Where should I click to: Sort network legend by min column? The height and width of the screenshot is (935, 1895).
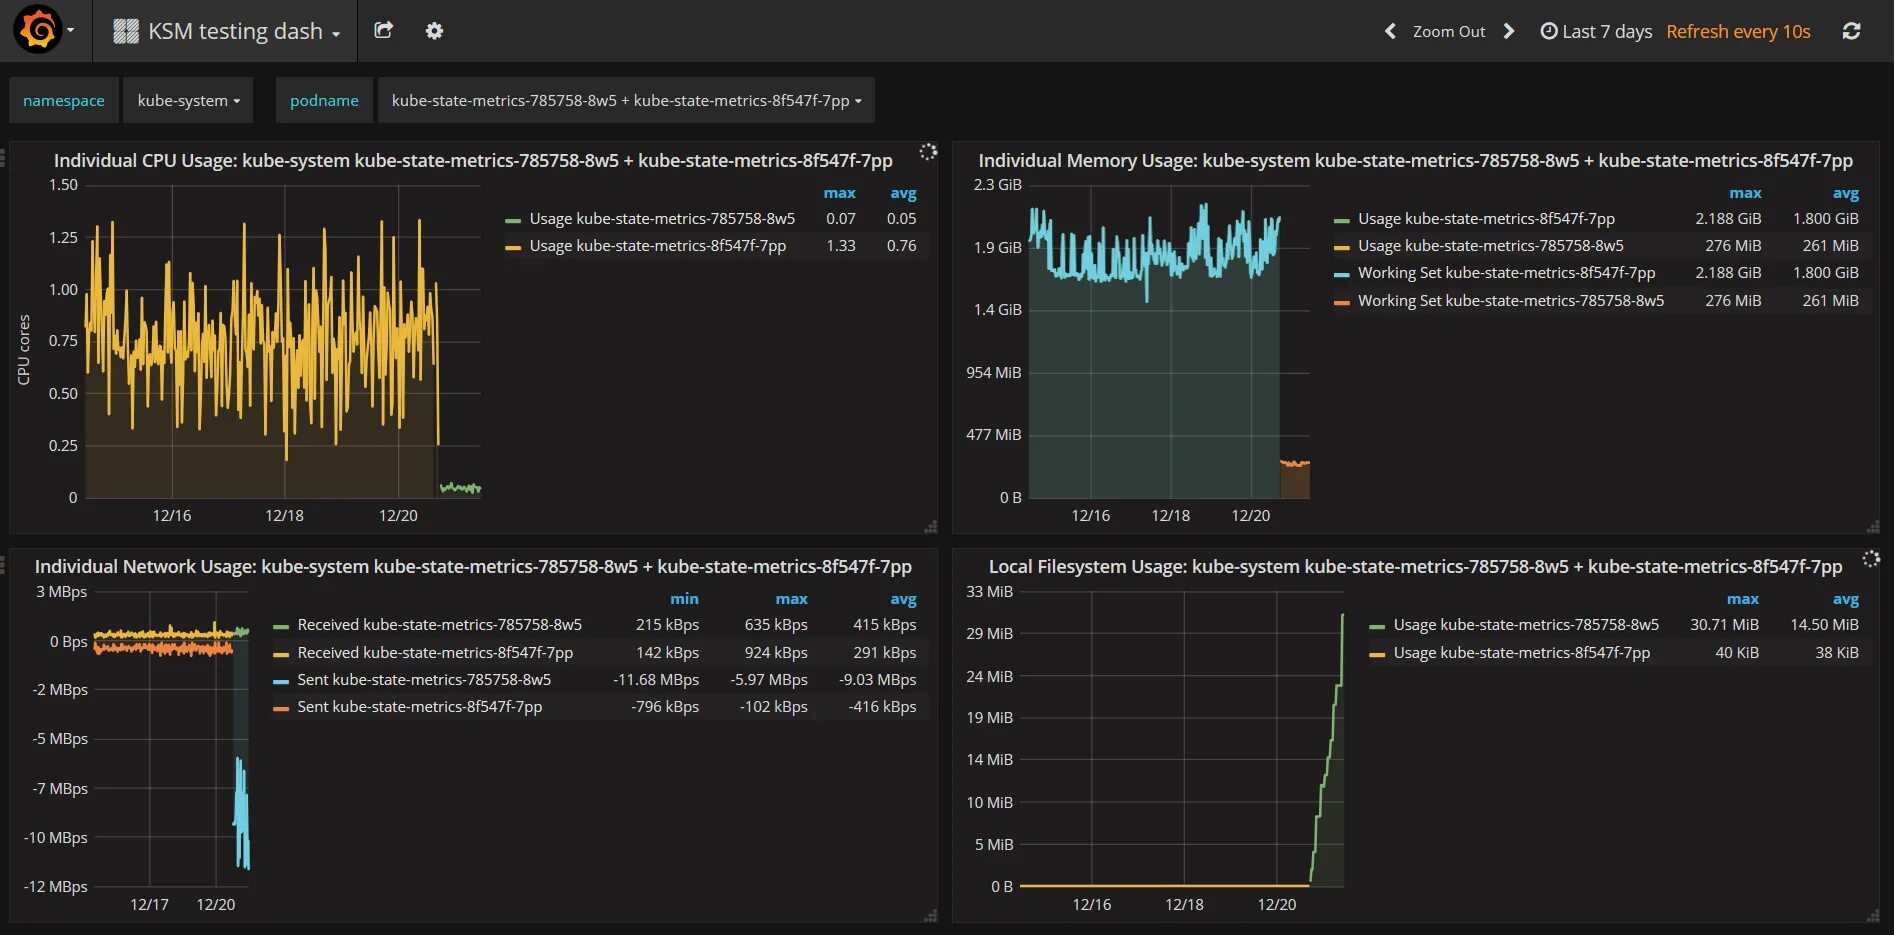(x=684, y=598)
